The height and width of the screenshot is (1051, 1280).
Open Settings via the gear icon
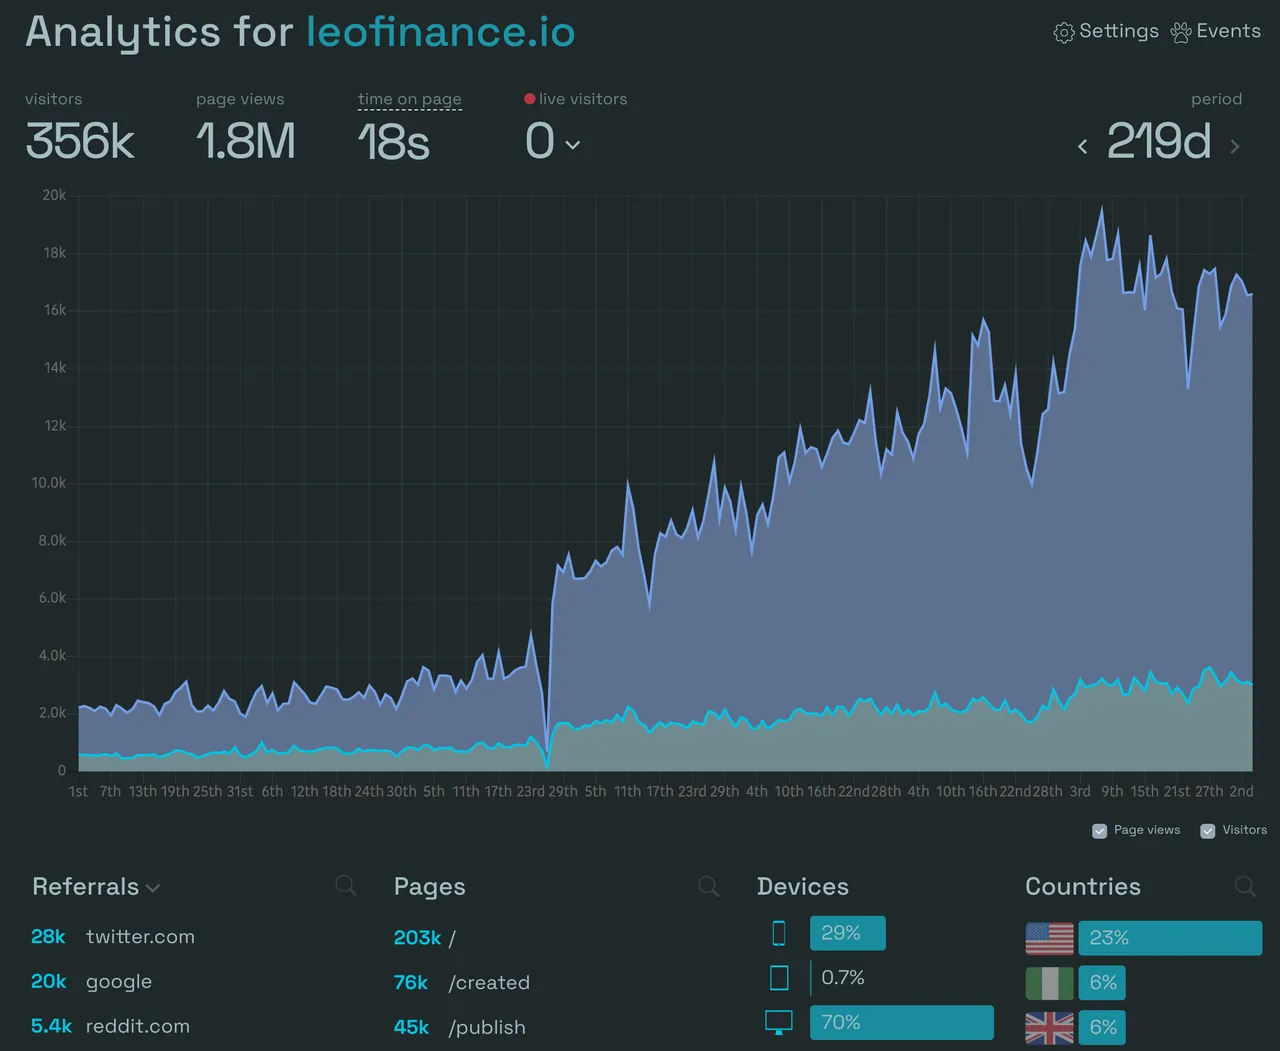pos(1064,32)
